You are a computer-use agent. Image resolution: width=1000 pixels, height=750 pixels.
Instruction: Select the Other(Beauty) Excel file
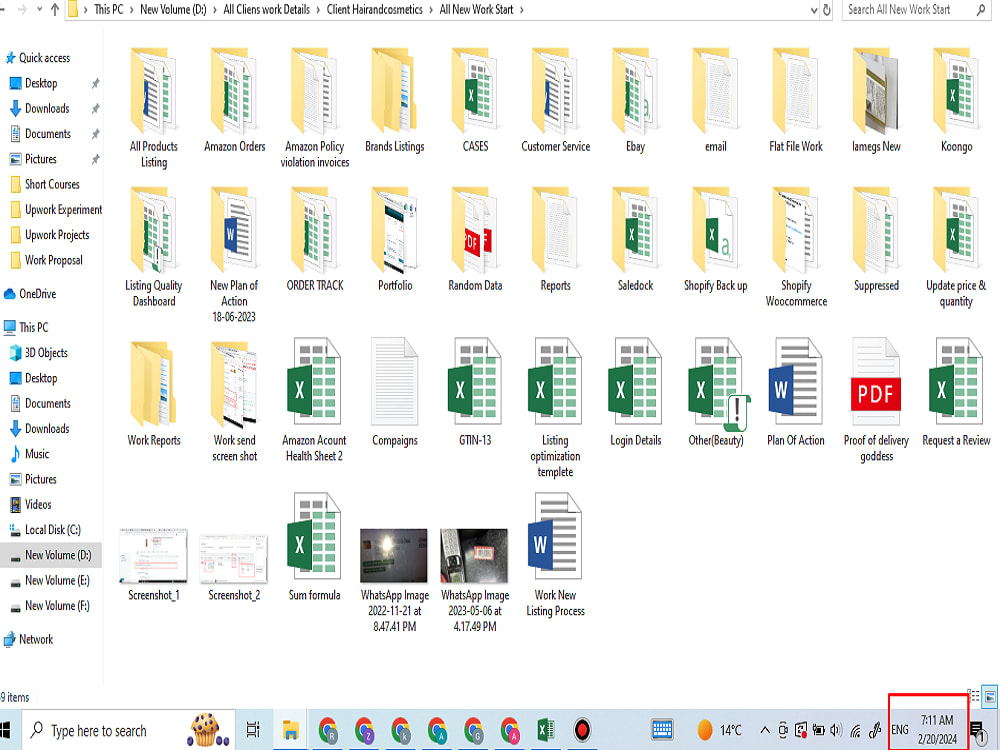coord(716,393)
